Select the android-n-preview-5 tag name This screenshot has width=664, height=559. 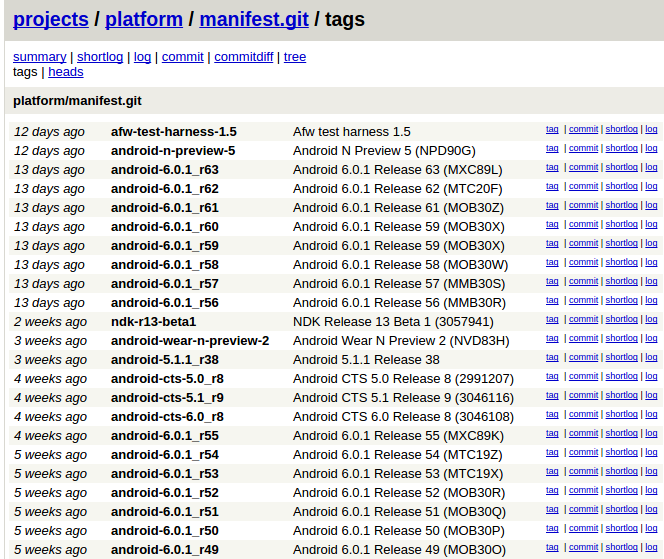coord(173,151)
